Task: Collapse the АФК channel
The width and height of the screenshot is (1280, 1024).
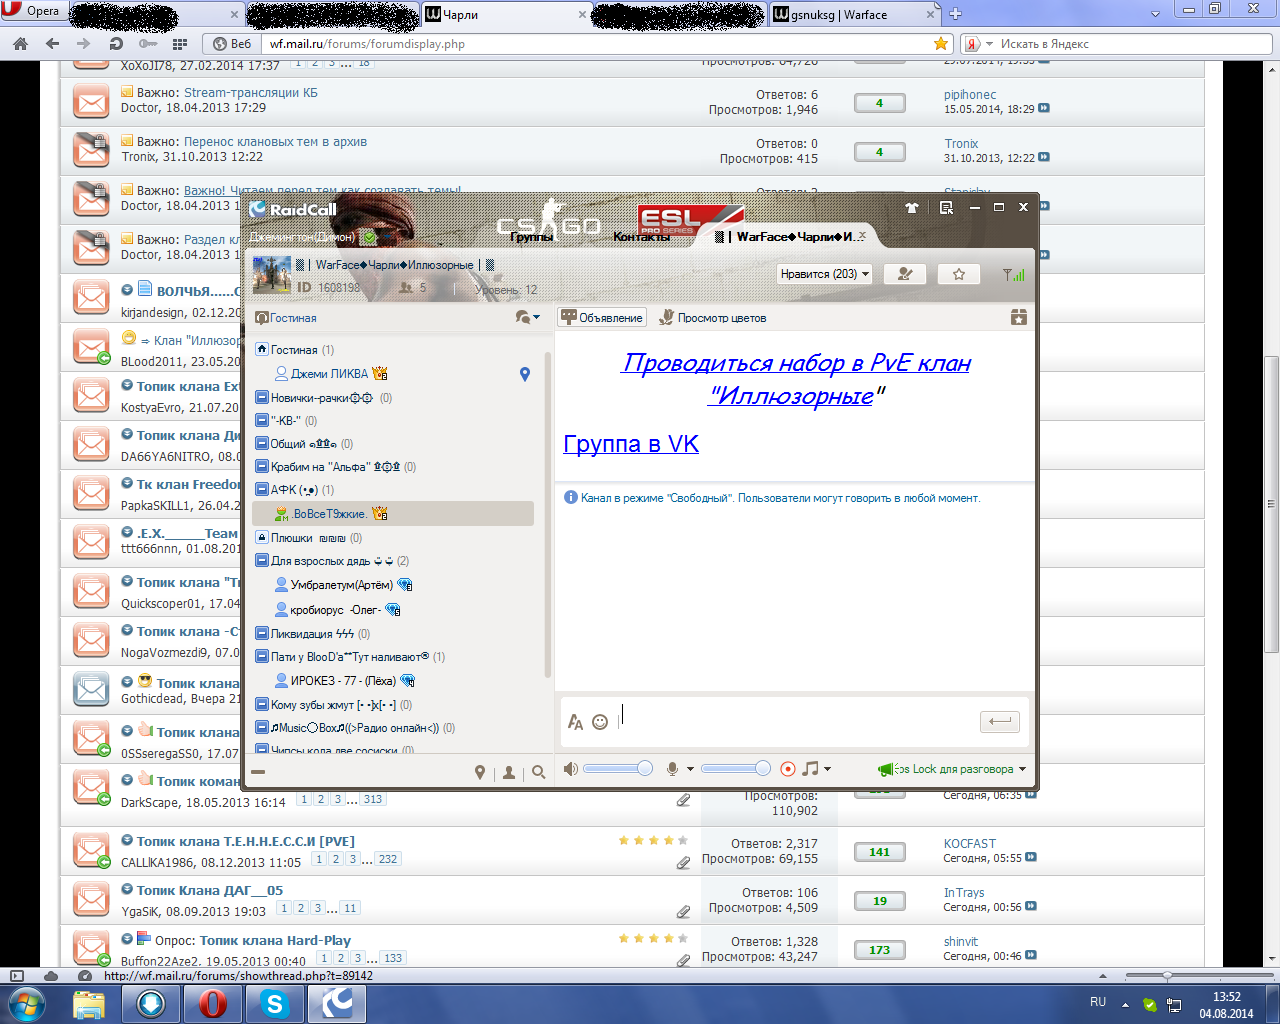Action: (x=262, y=489)
